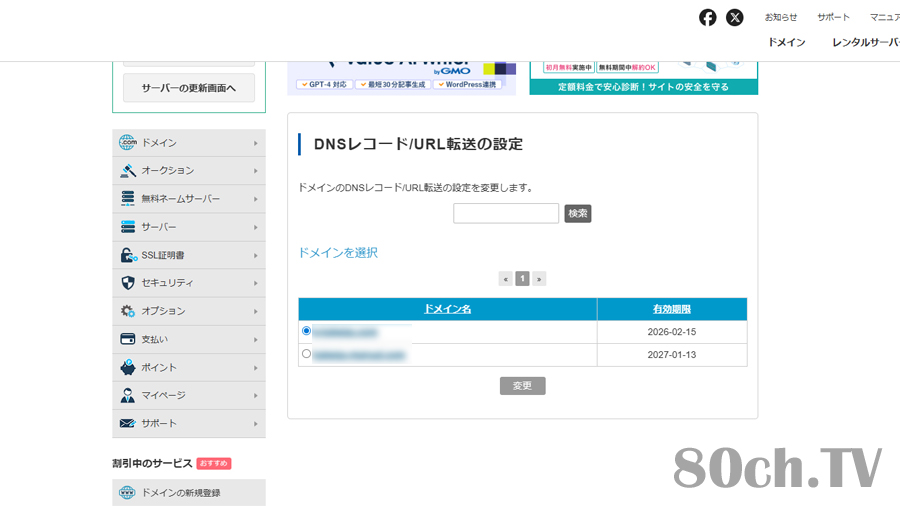This screenshot has height=506, width=900.
Task: Expand the サーバー sidebar arrow
Action: pos(255,228)
